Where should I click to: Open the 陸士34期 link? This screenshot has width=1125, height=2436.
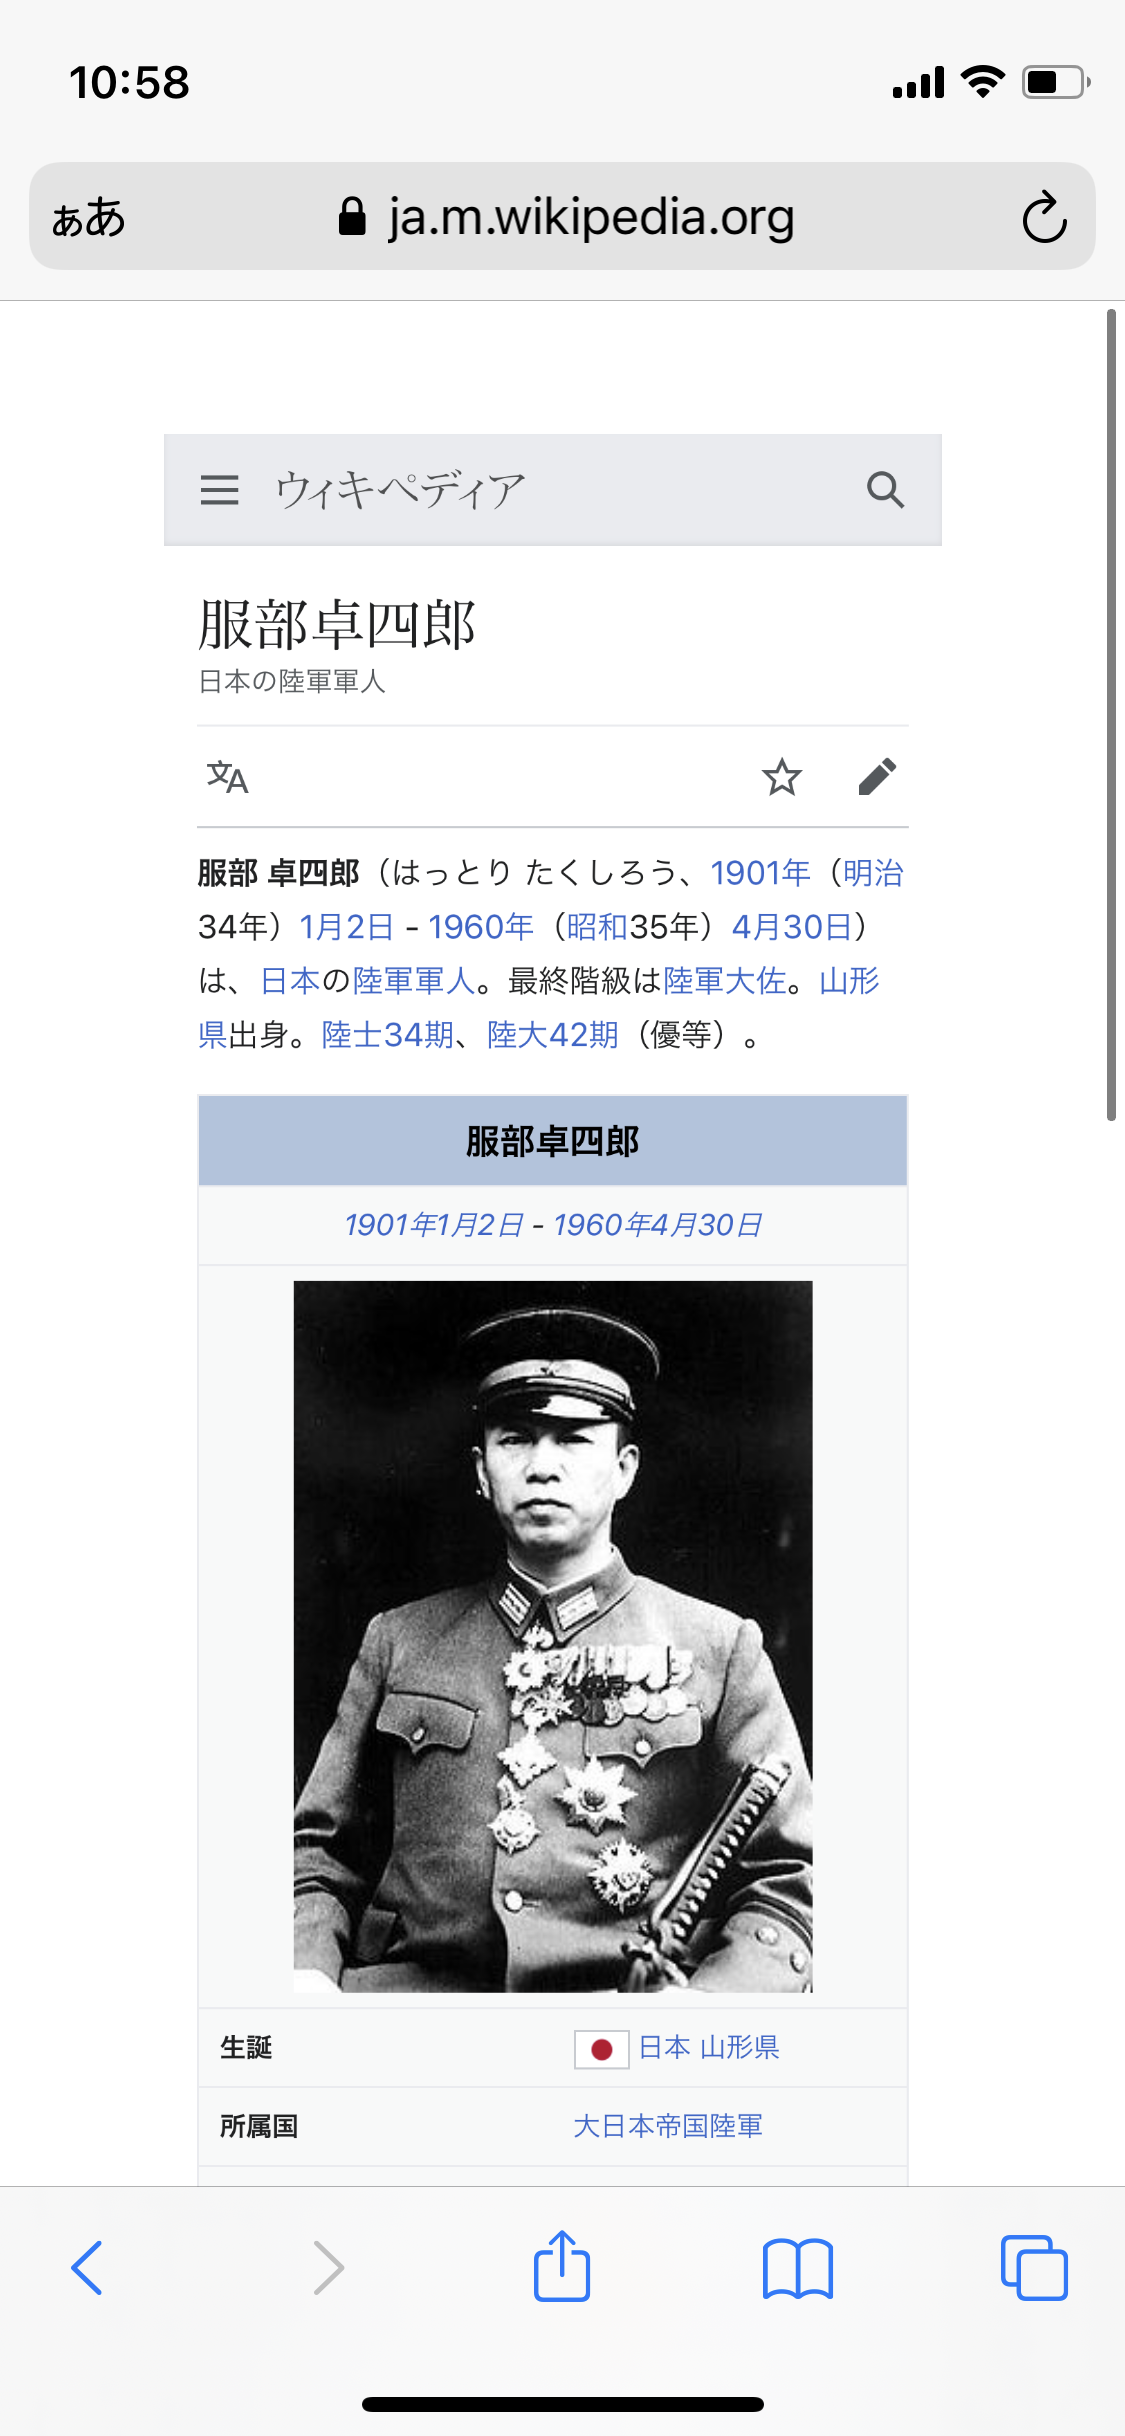[388, 1035]
